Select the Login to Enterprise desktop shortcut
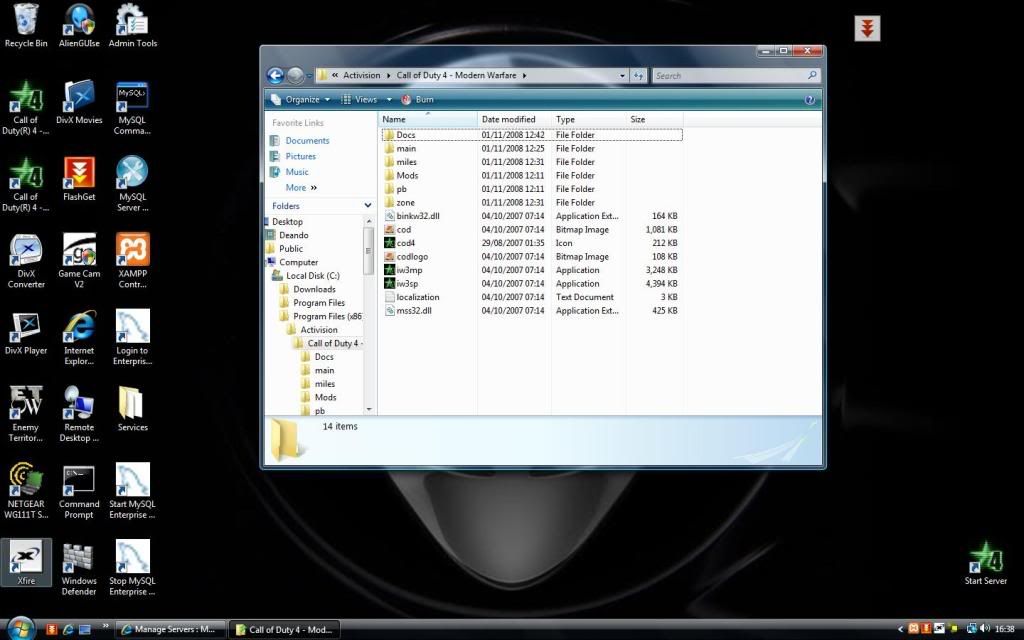The height and width of the screenshot is (640, 1024). (x=133, y=338)
